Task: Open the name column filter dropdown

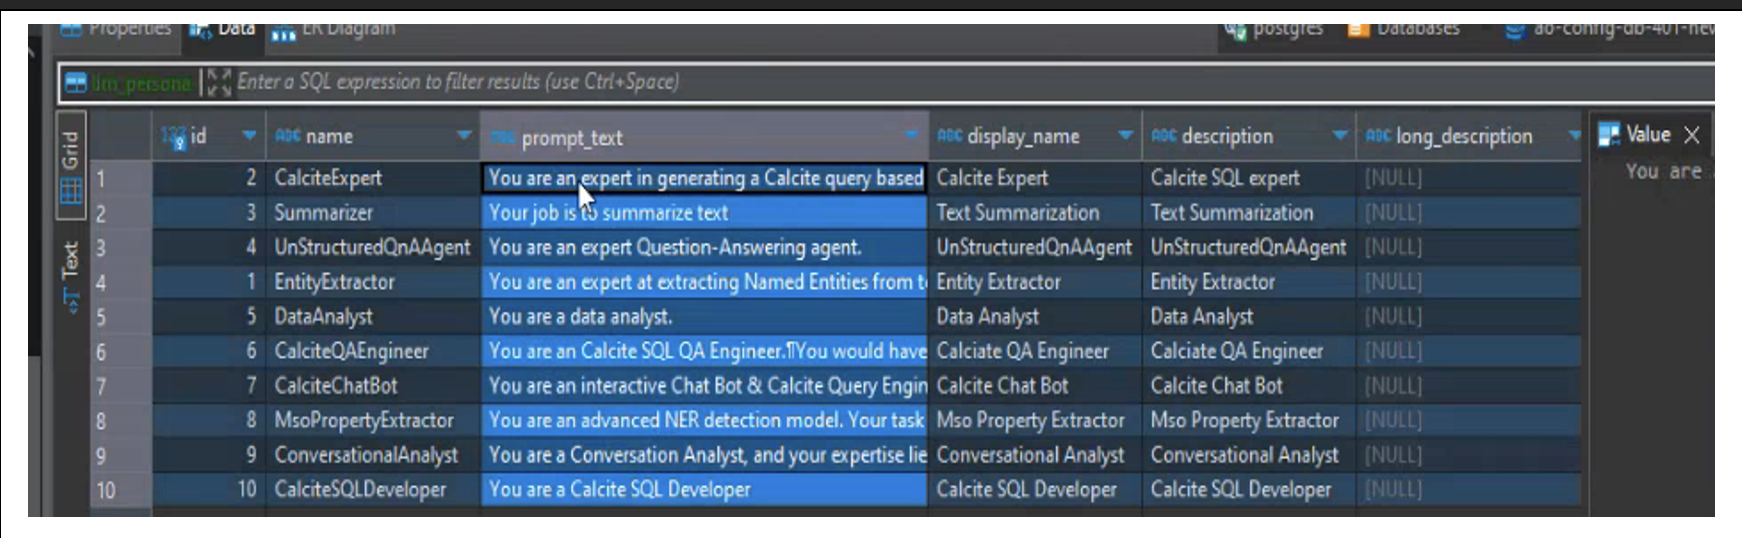Action: click(x=464, y=136)
